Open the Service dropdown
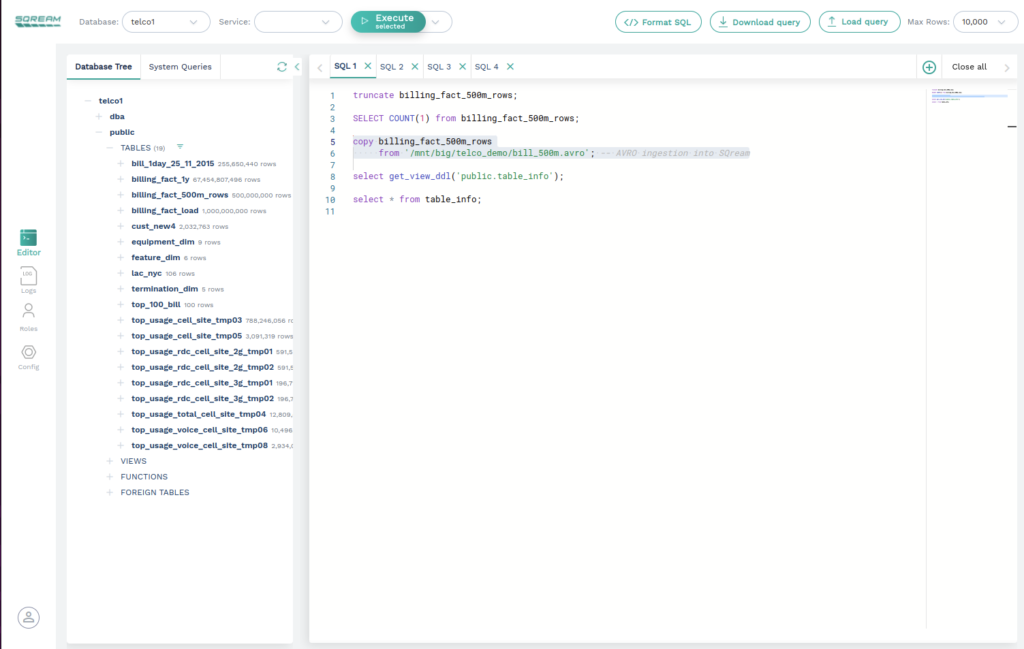 pos(297,20)
